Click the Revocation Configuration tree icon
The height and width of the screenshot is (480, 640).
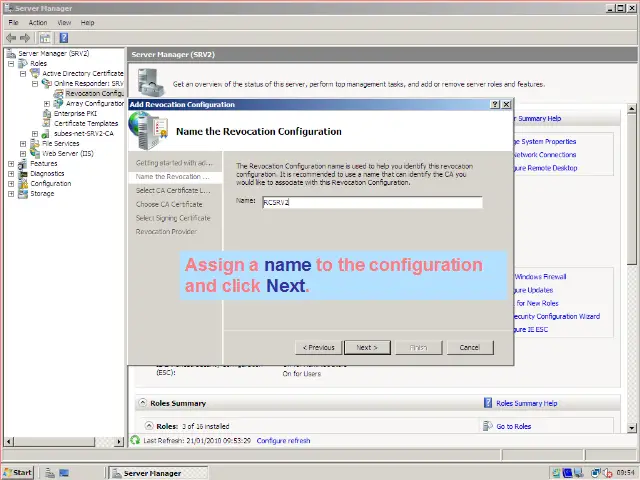(59, 93)
